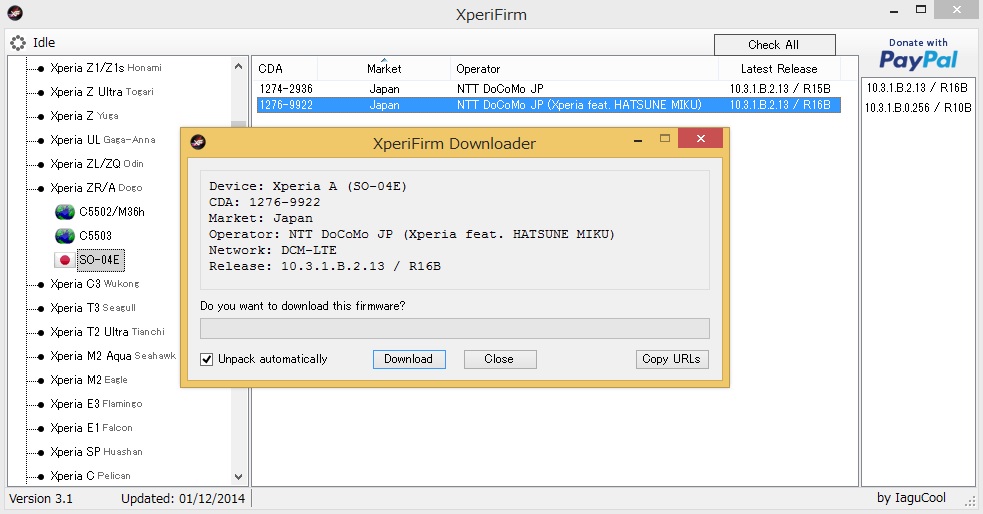This screenshot has height=514, width=983.
Task: Sort by the Market column header
Action: click(x=384, y=69)
